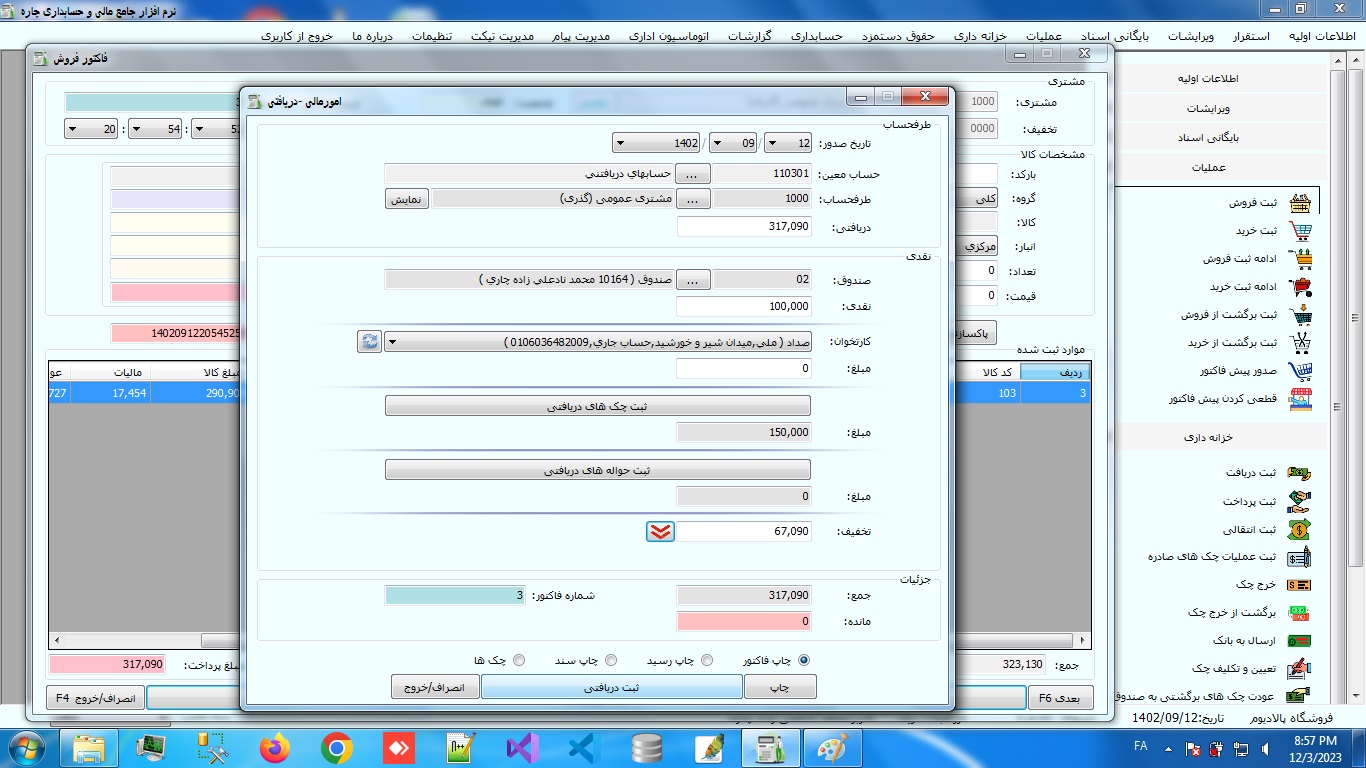The image size is (1366, 768).
Task: Click the نقدی amount input field
Action: [x=743, y=306]
